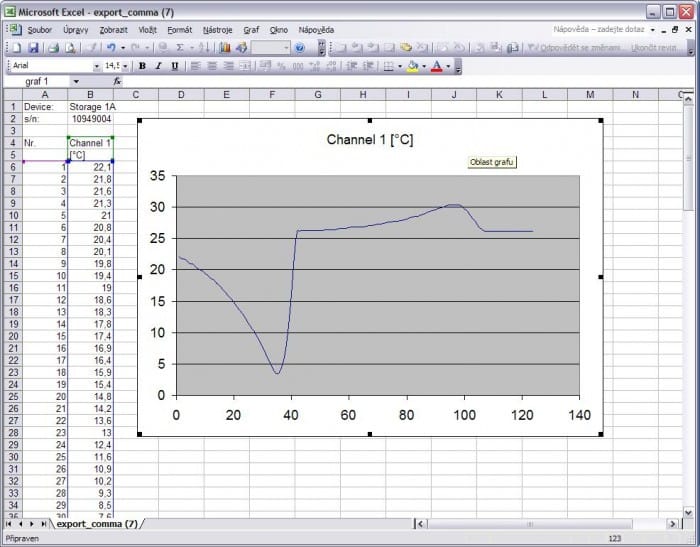Select the export_comma (7) sheet tab
This screenshot has height=547, width=700.
click(97, 523)
